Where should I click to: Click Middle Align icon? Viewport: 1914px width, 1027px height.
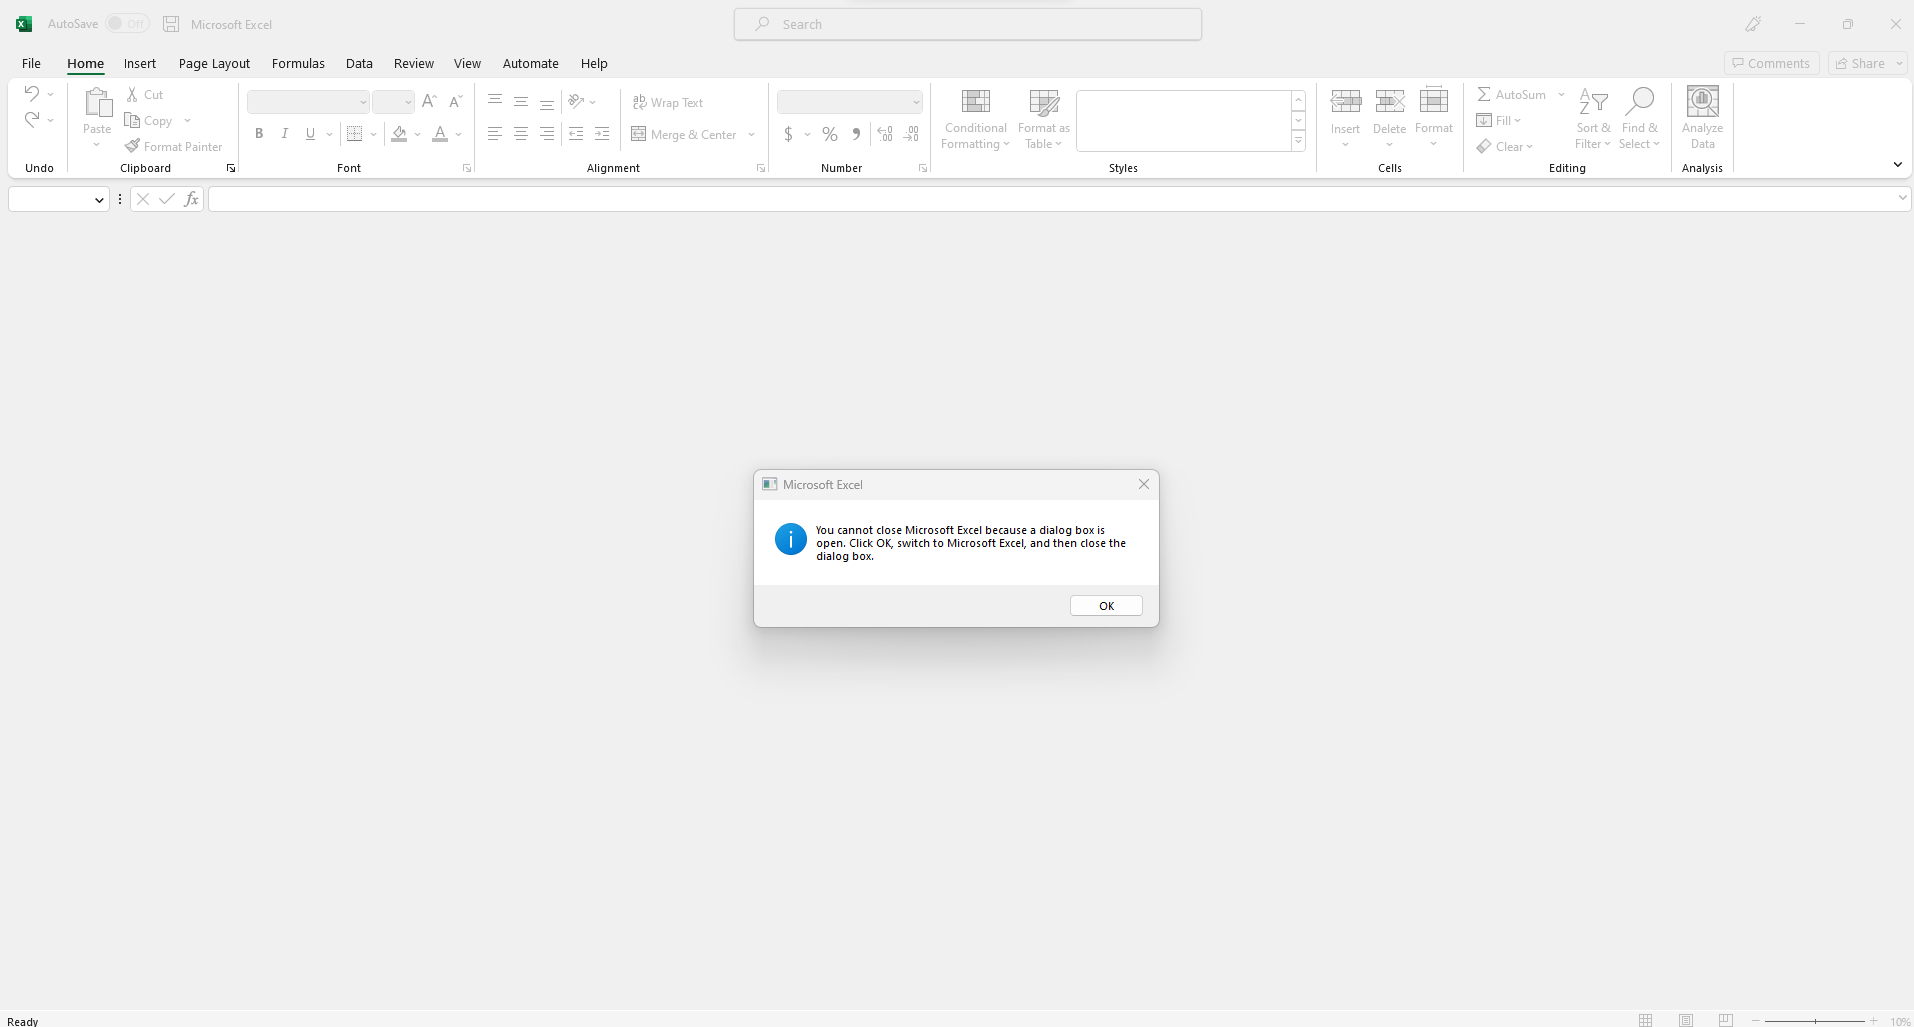pyautogui.click(x=521, y=101)
